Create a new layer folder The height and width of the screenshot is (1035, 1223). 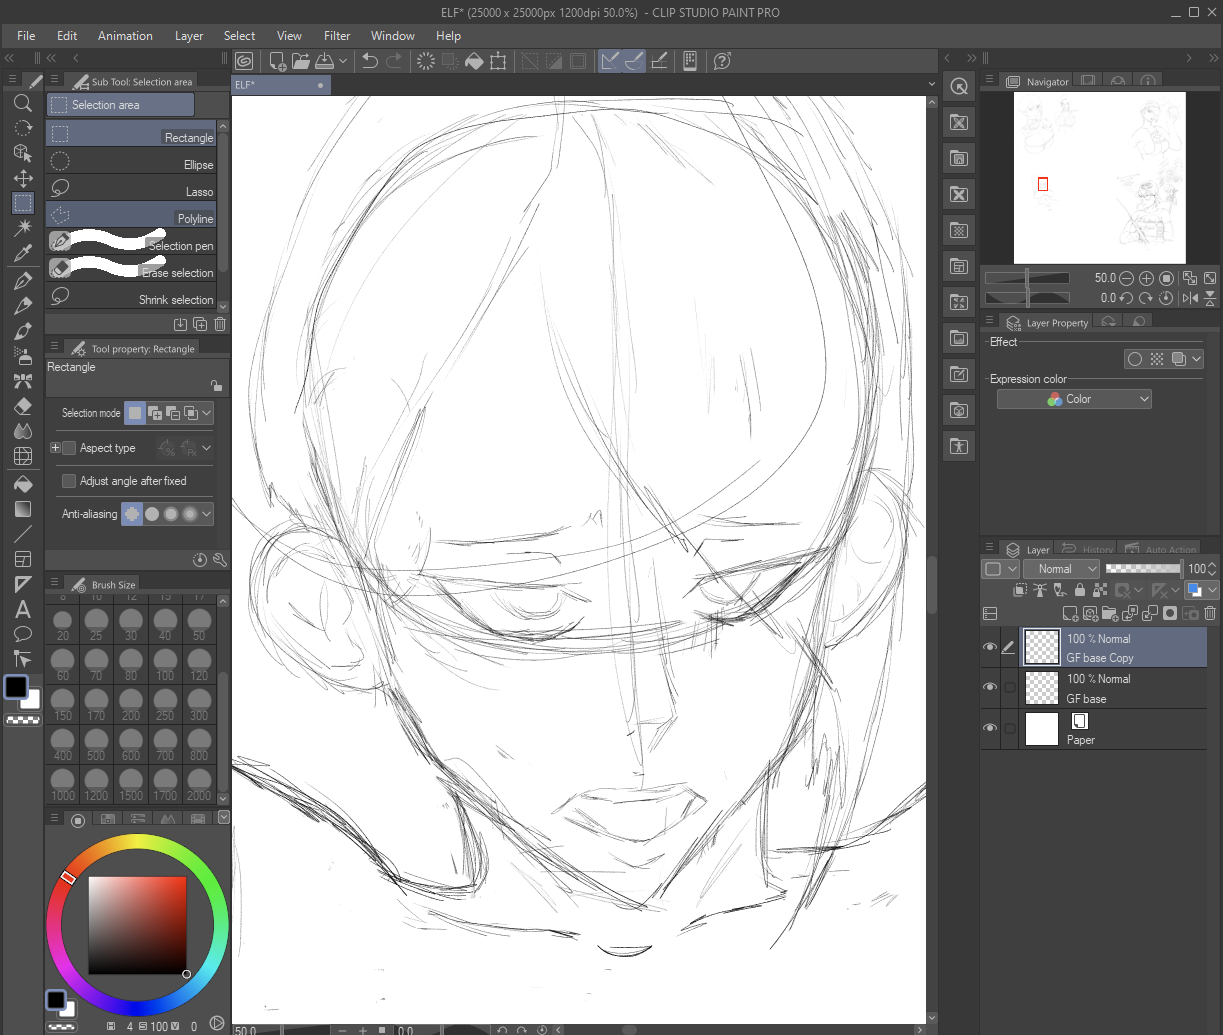point(1110,614)
